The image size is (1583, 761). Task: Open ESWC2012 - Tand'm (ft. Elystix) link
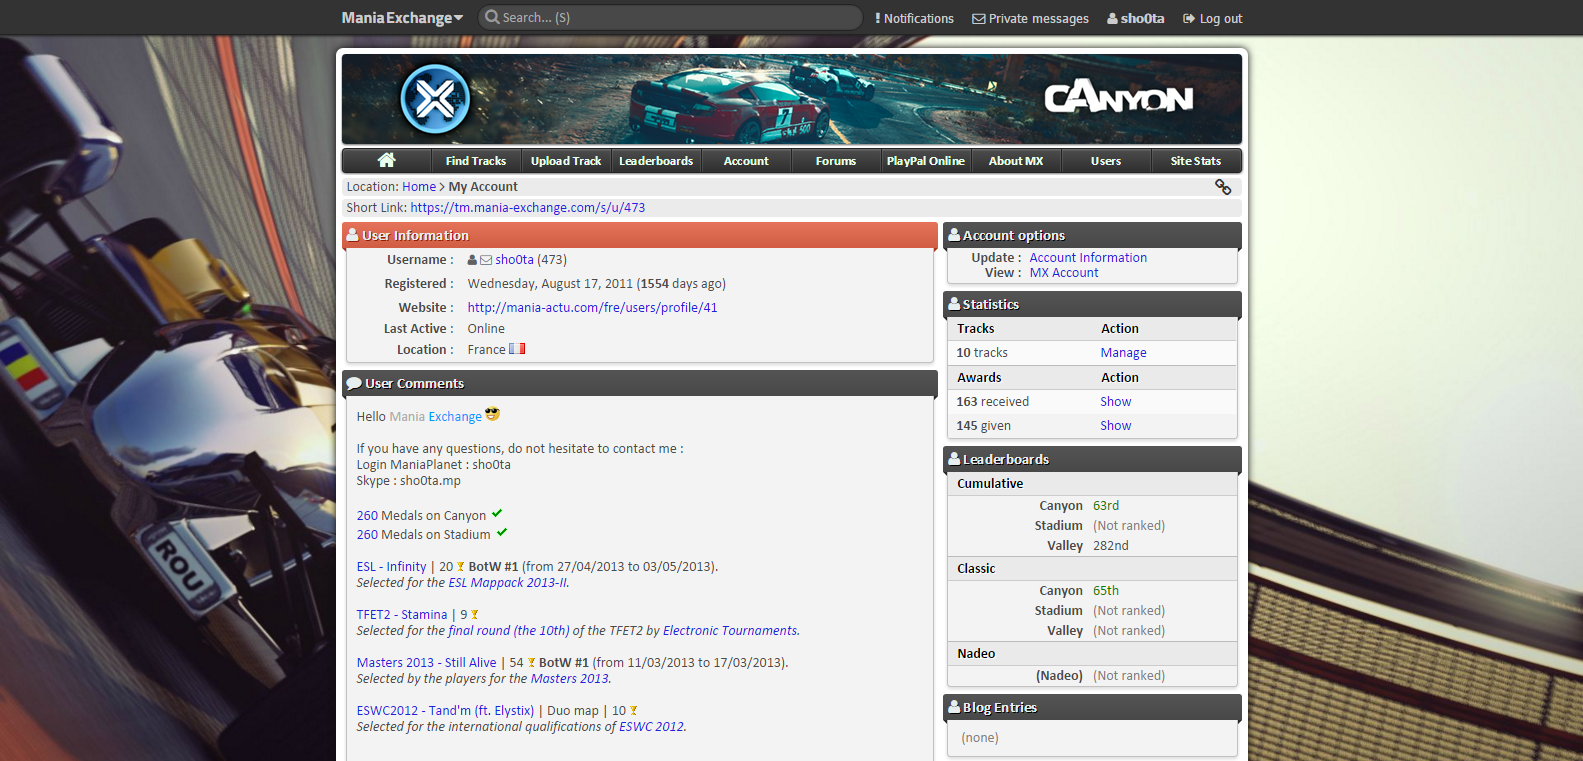tap(445, 711)
